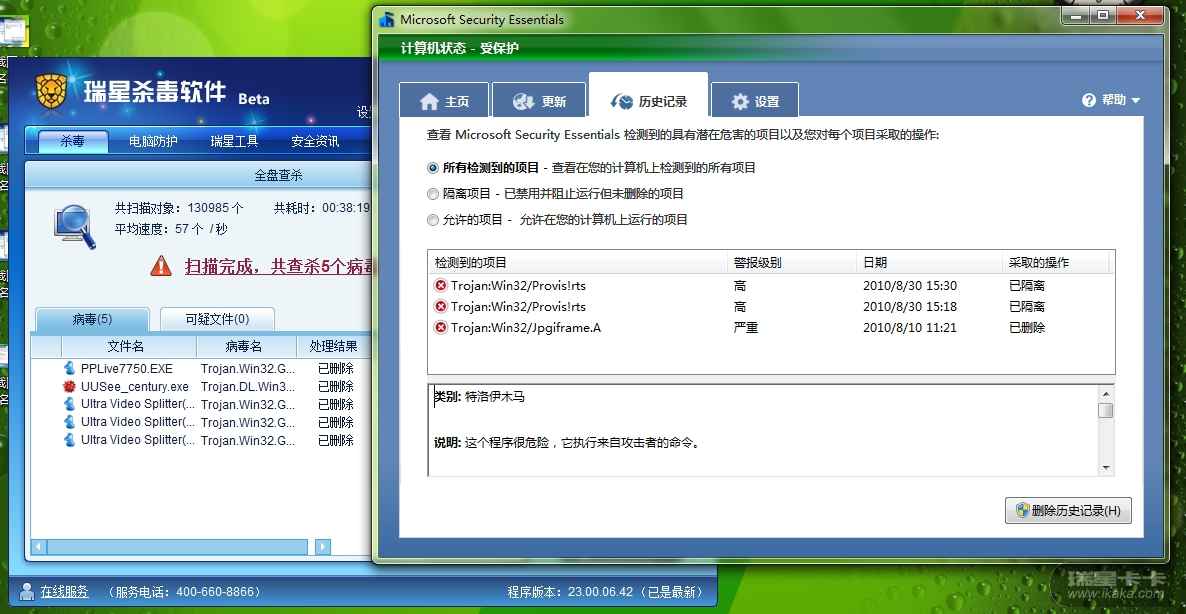The height and width of the screenshot is (614, 1186).
Task: Click file icon of PPLive7750.EXE row
Action: pyautogui.click(x=70, y=369)
